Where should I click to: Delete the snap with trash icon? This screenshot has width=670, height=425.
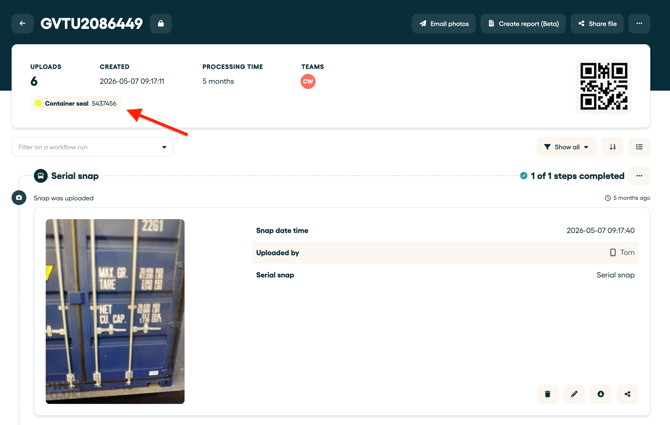click(x=547, y=394)
